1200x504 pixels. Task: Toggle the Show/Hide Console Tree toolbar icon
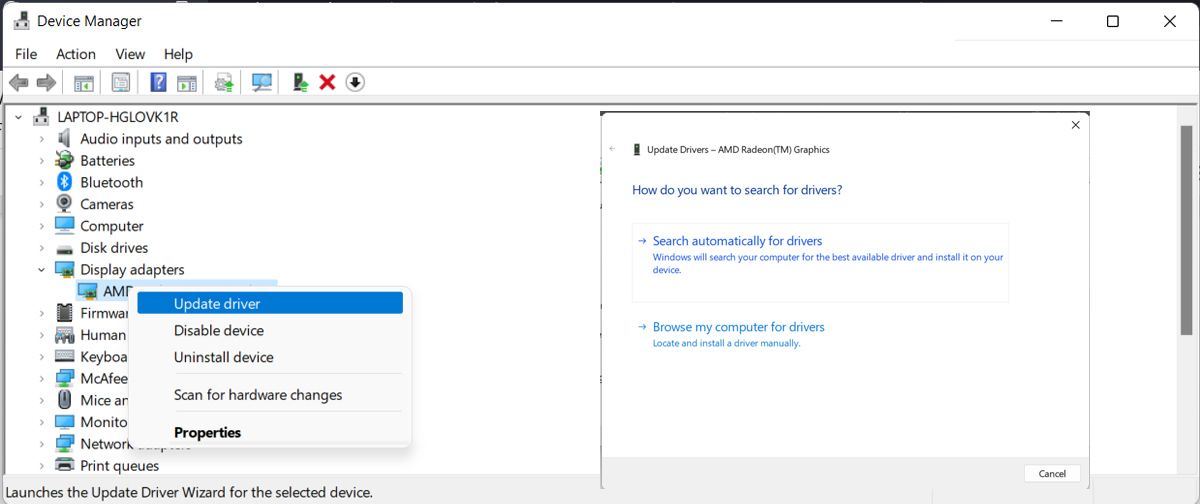84,82
